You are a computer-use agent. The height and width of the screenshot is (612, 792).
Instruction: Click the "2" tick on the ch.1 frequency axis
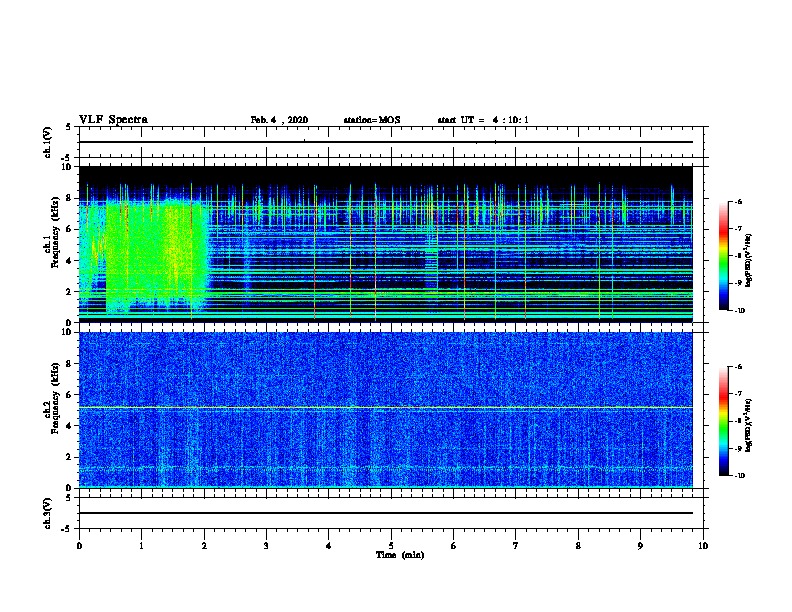[x=69, y=292]
